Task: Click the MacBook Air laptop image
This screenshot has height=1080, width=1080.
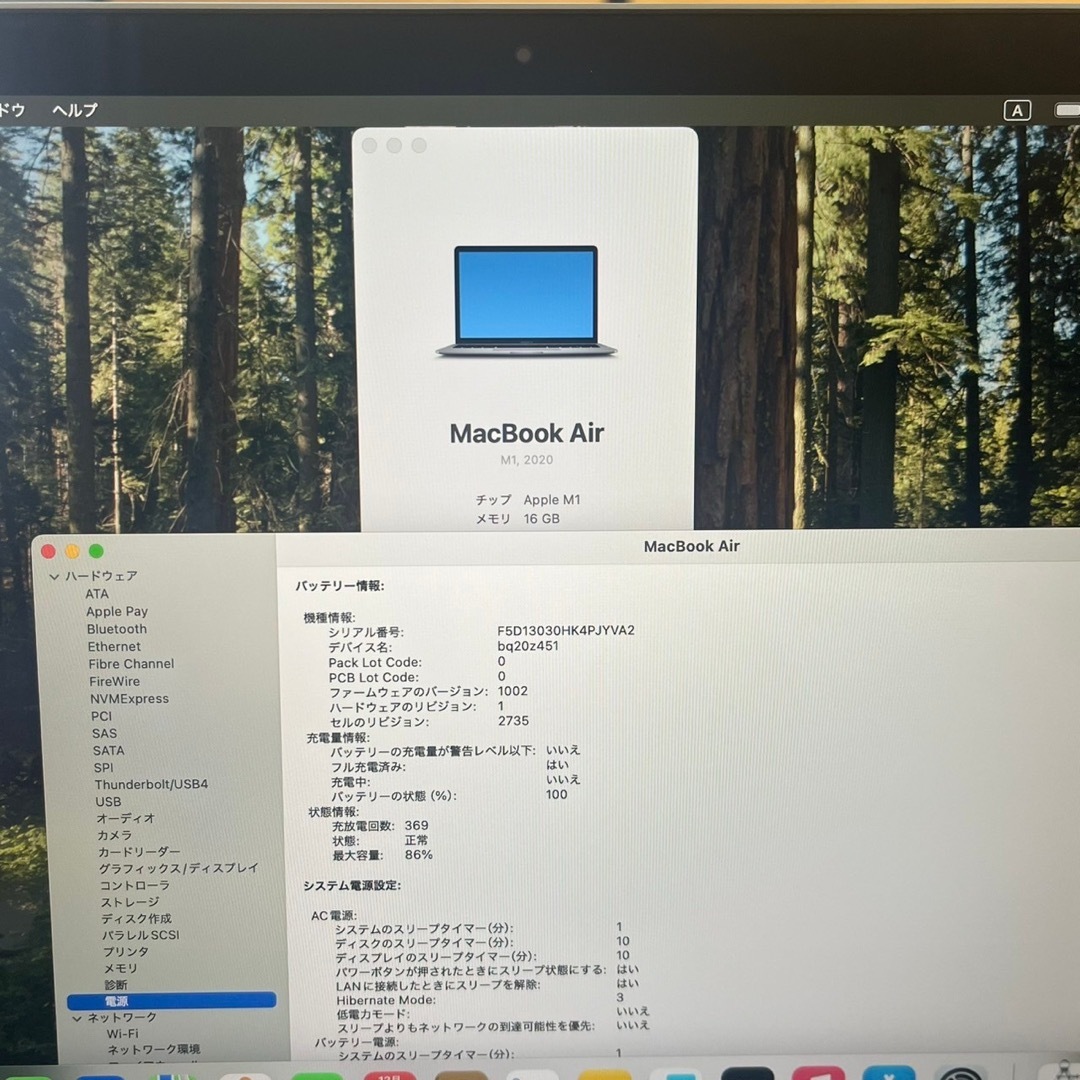Action: pos(526,301)
